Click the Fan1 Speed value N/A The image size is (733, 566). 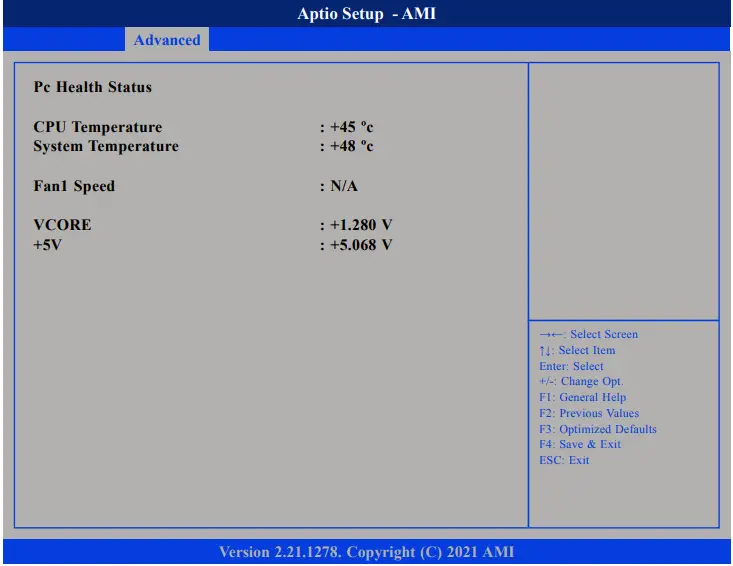344,186
